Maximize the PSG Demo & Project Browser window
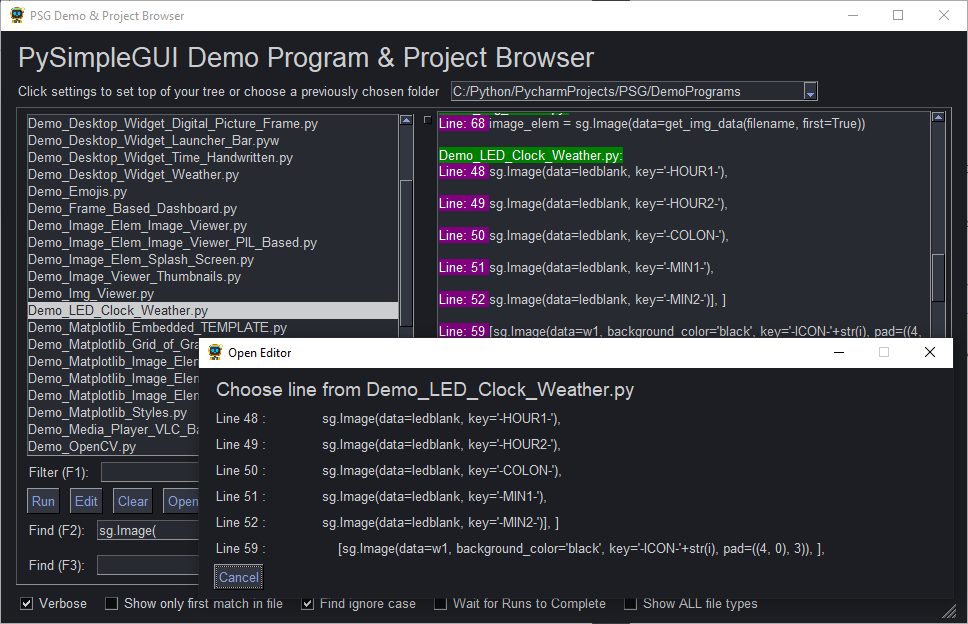Viewport: 968px width, 624px height. pos(898,15)
